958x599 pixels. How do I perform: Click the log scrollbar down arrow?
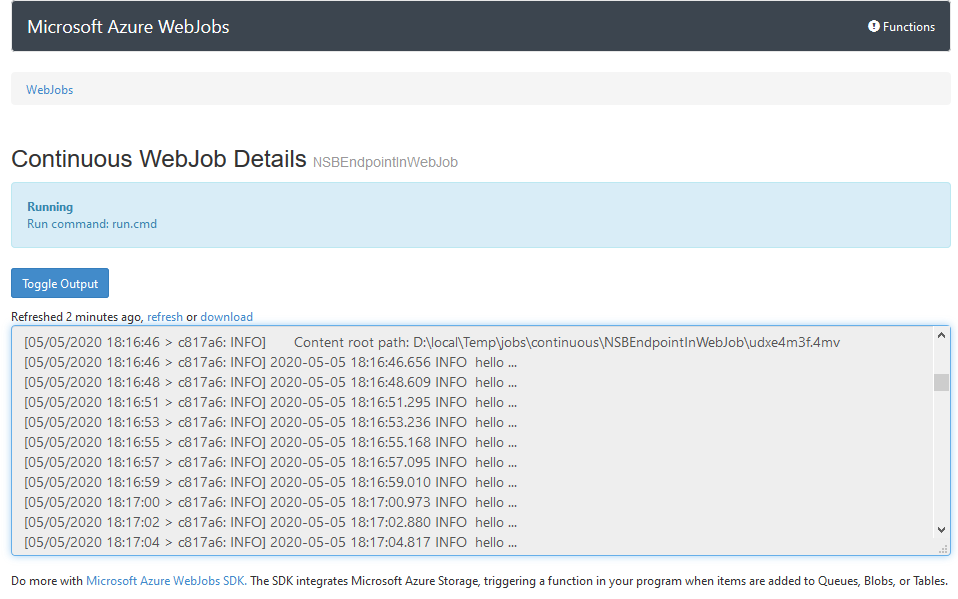pos(941,531)
